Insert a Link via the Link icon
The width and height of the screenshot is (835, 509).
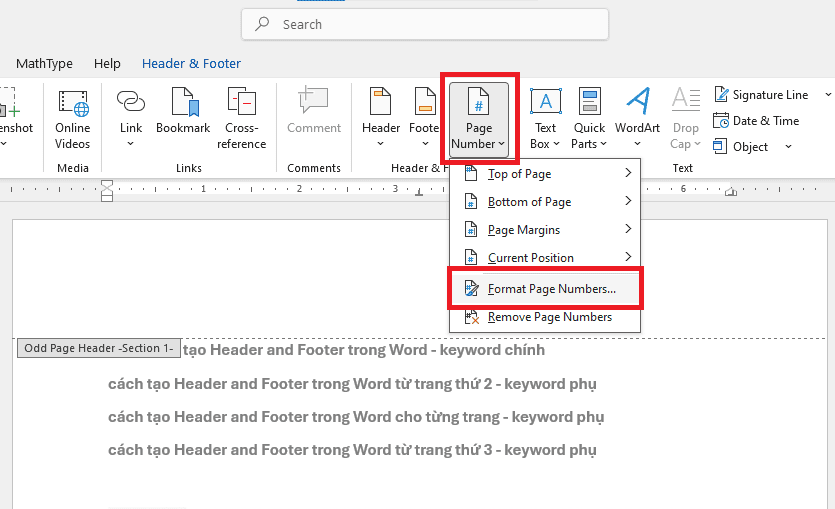(130, 119)
